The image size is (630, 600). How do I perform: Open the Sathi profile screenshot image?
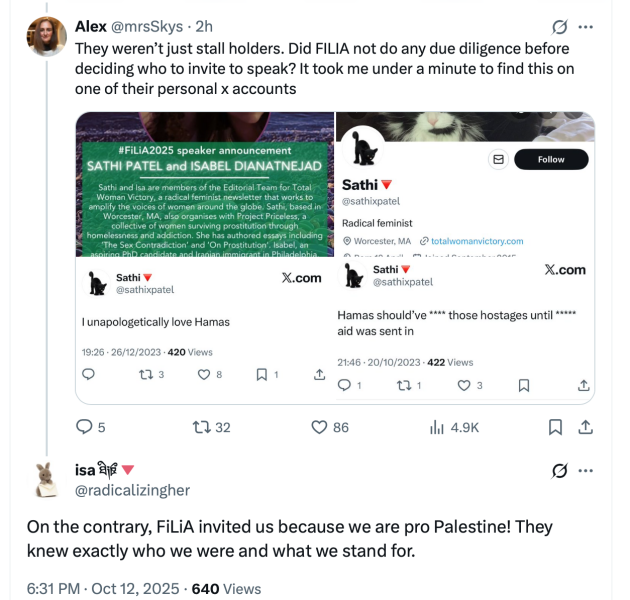(465, 184)
